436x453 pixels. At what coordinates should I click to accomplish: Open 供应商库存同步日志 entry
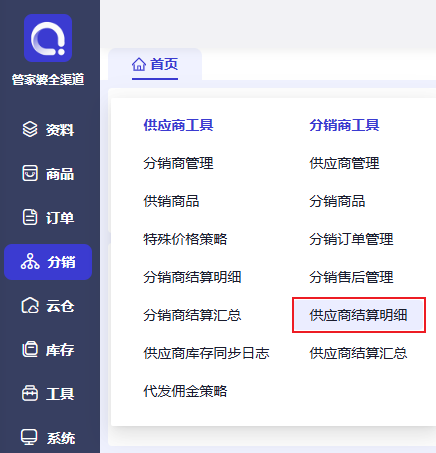pyautogui.click(x=206, y=353)
